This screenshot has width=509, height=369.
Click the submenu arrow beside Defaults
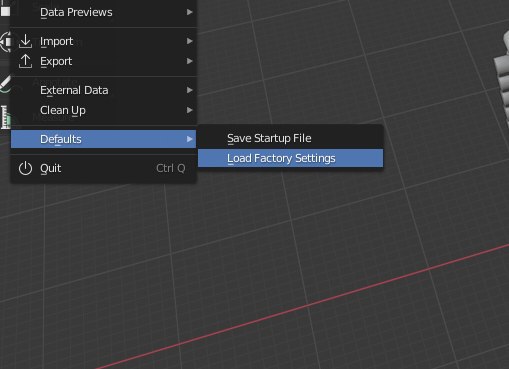pyautogui.click(x=189, y=139)
